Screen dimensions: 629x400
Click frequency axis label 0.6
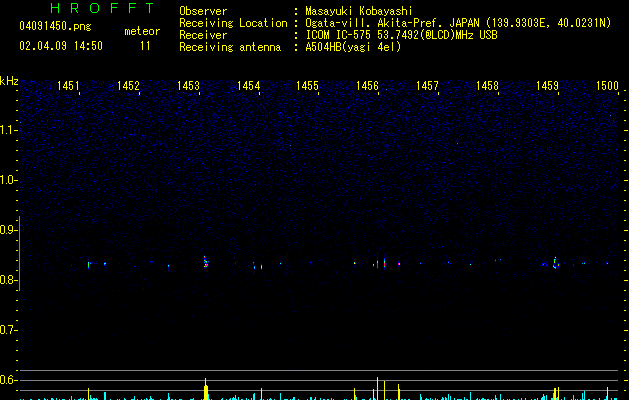pyautogui.click(x=9, y=380)
